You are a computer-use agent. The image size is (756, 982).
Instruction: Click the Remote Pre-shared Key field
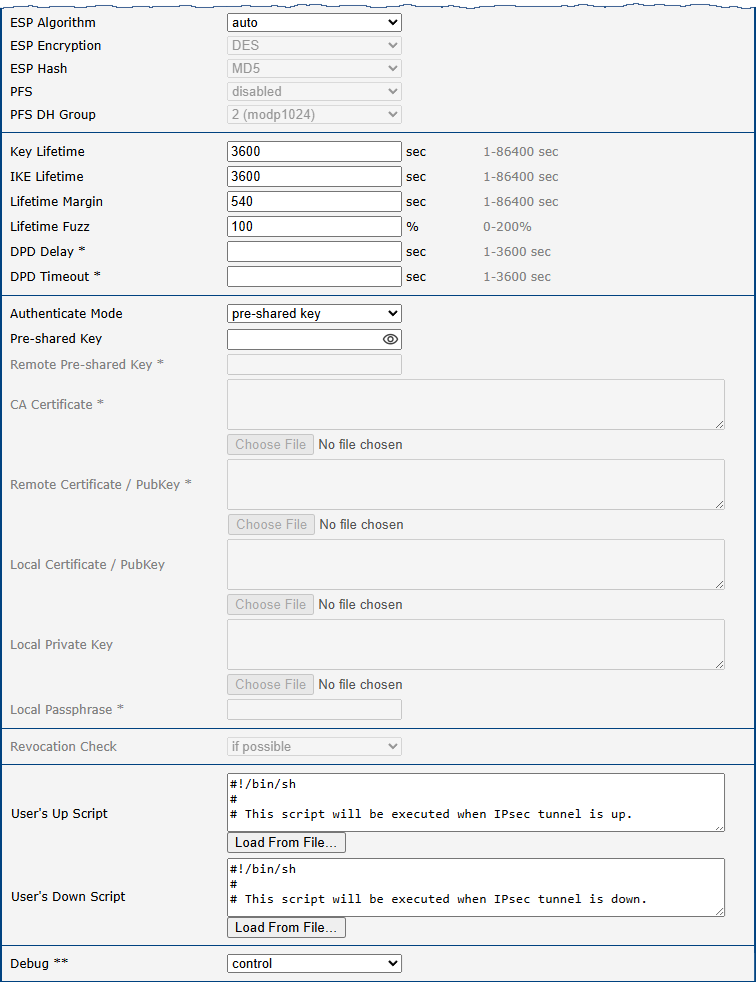click(314, 364)
